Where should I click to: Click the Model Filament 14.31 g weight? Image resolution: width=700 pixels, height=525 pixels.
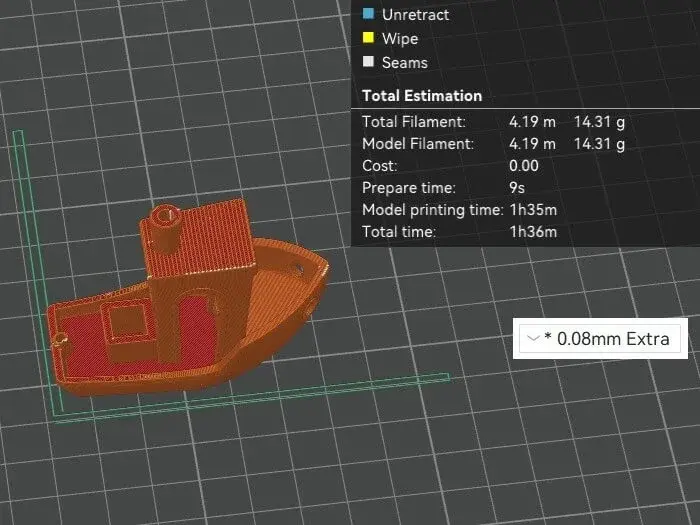[599, 144]
